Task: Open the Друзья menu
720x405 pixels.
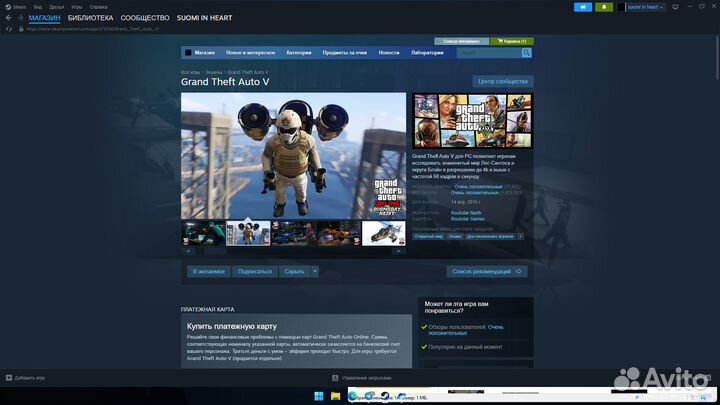Action: 56,7
